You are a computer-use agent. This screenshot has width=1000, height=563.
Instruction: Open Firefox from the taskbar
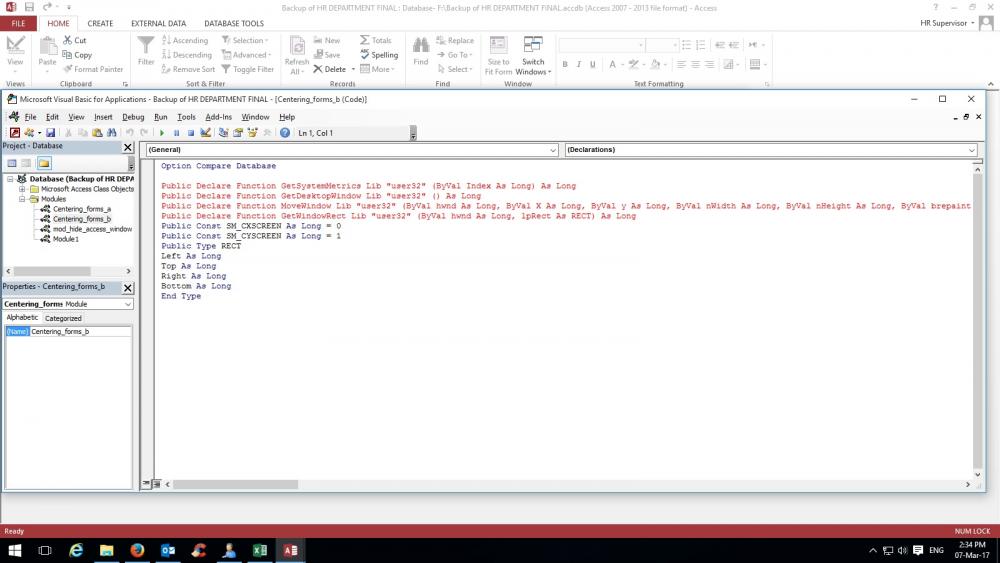pos(137,550)
